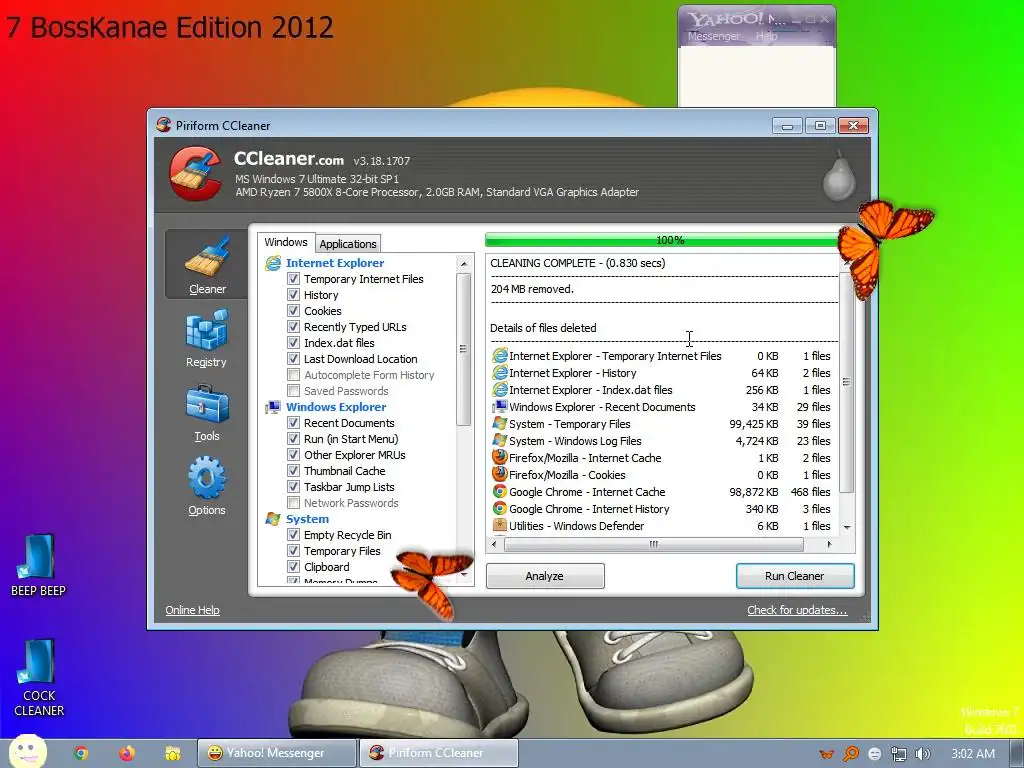
Task: Open the Start menu smiley orb
Action: click(27, 752)
